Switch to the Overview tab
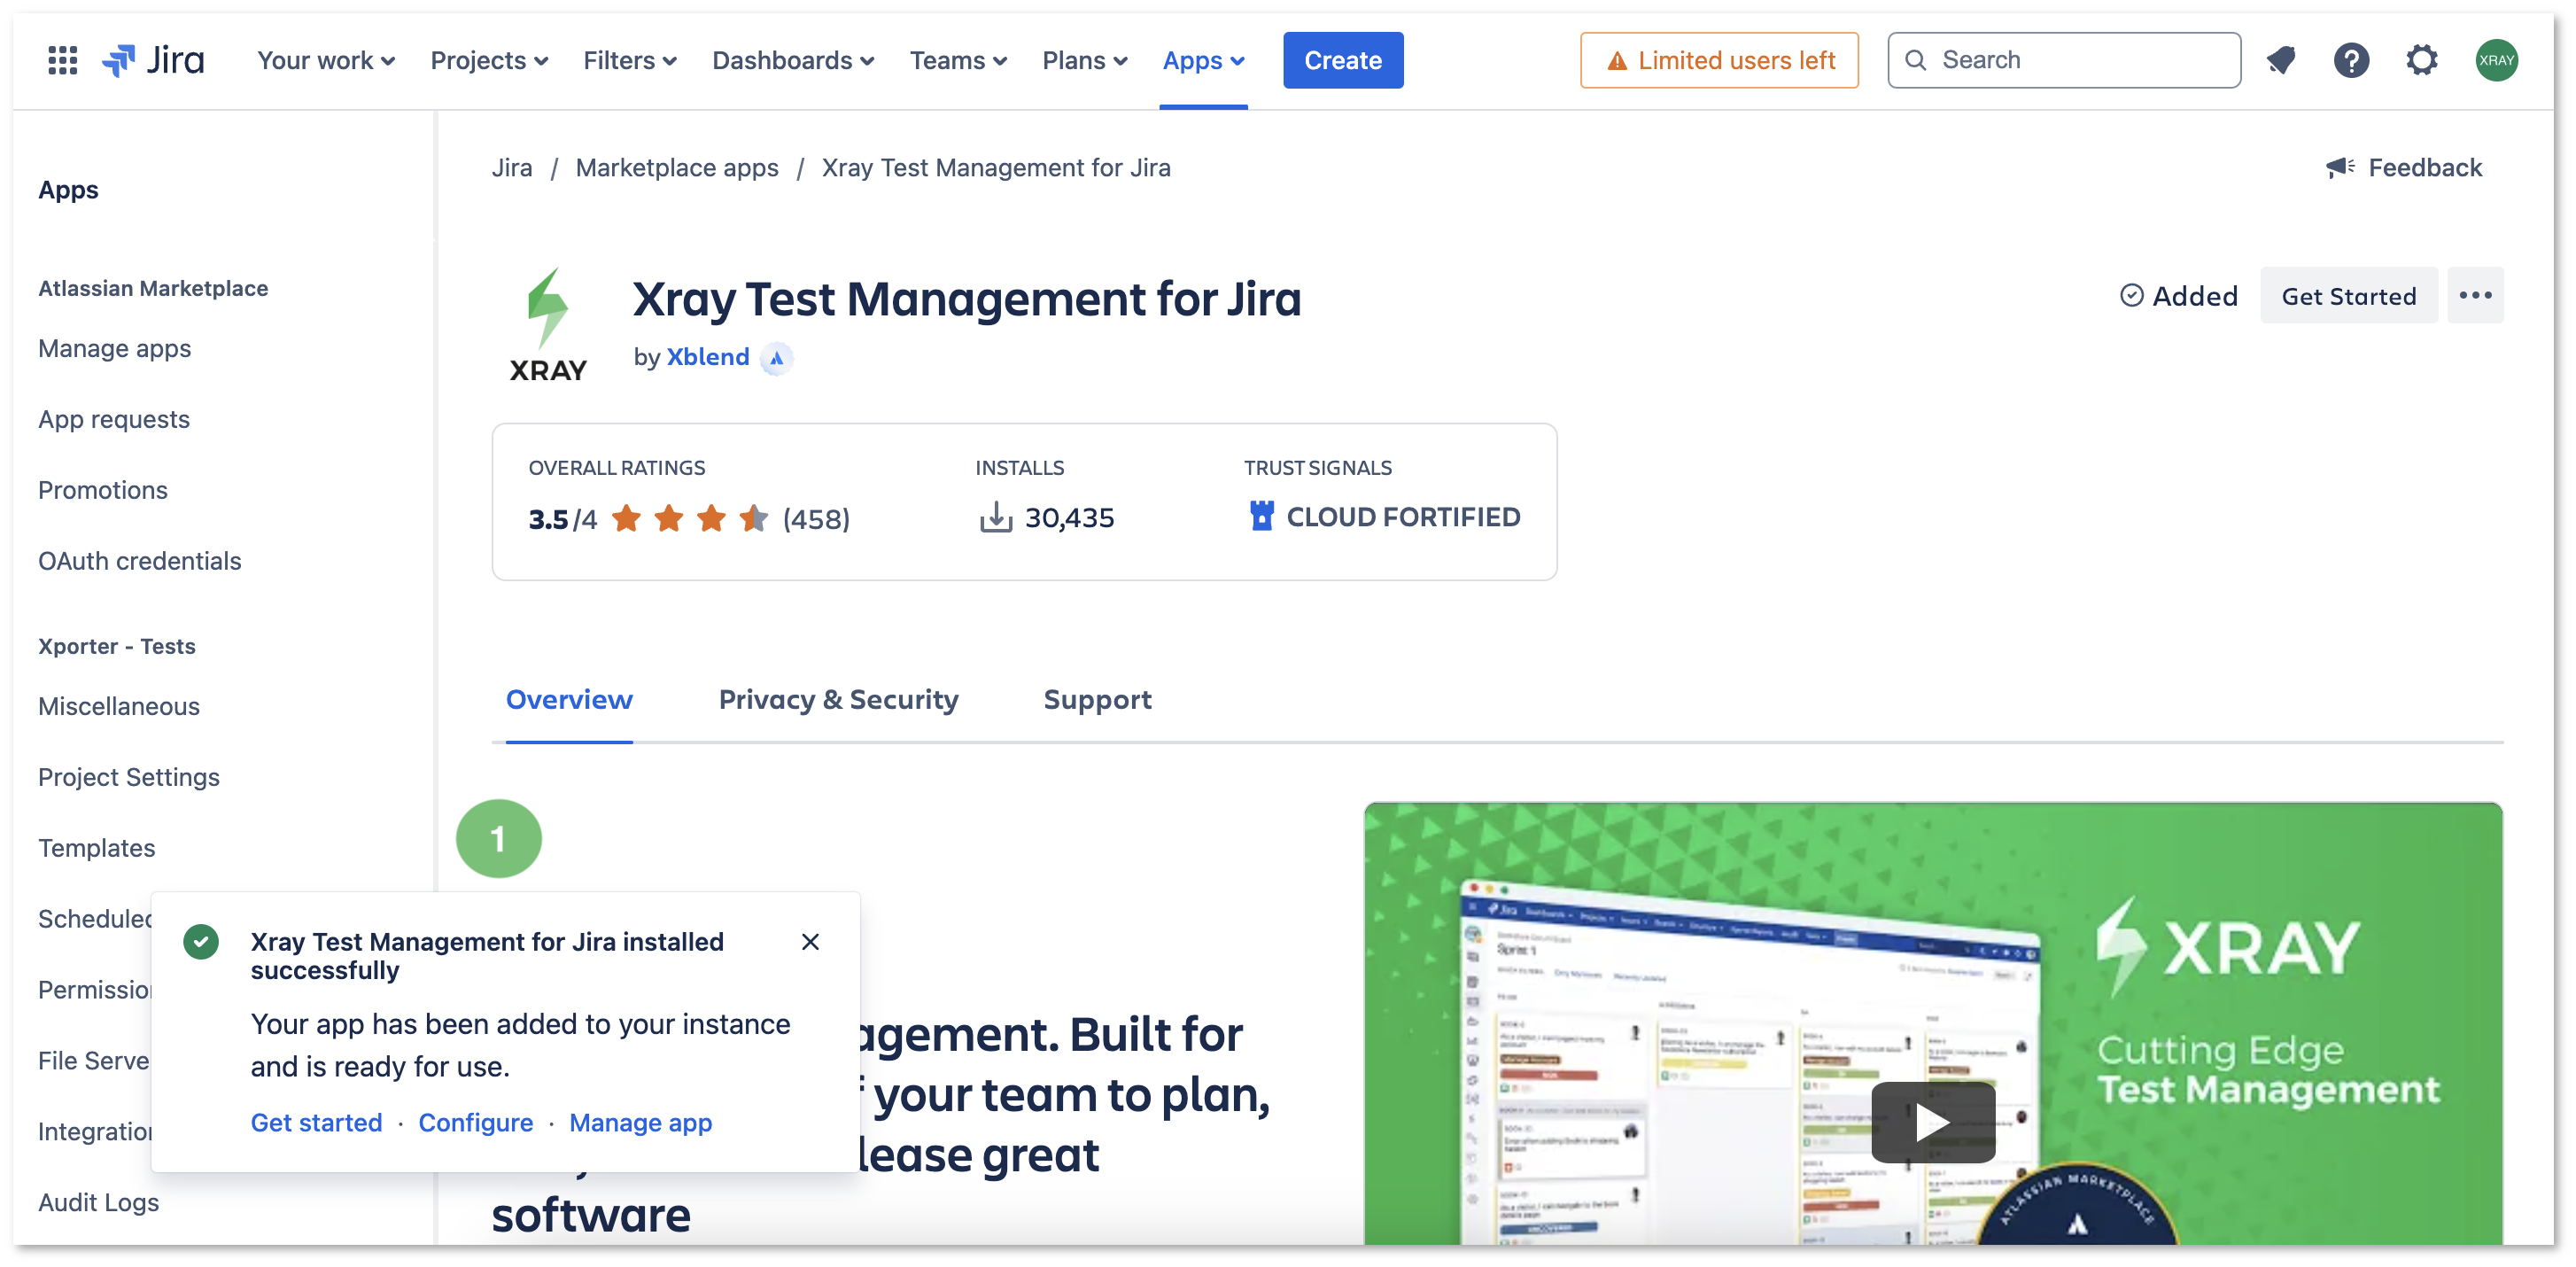2576x1267 pixels. point(569,700)
